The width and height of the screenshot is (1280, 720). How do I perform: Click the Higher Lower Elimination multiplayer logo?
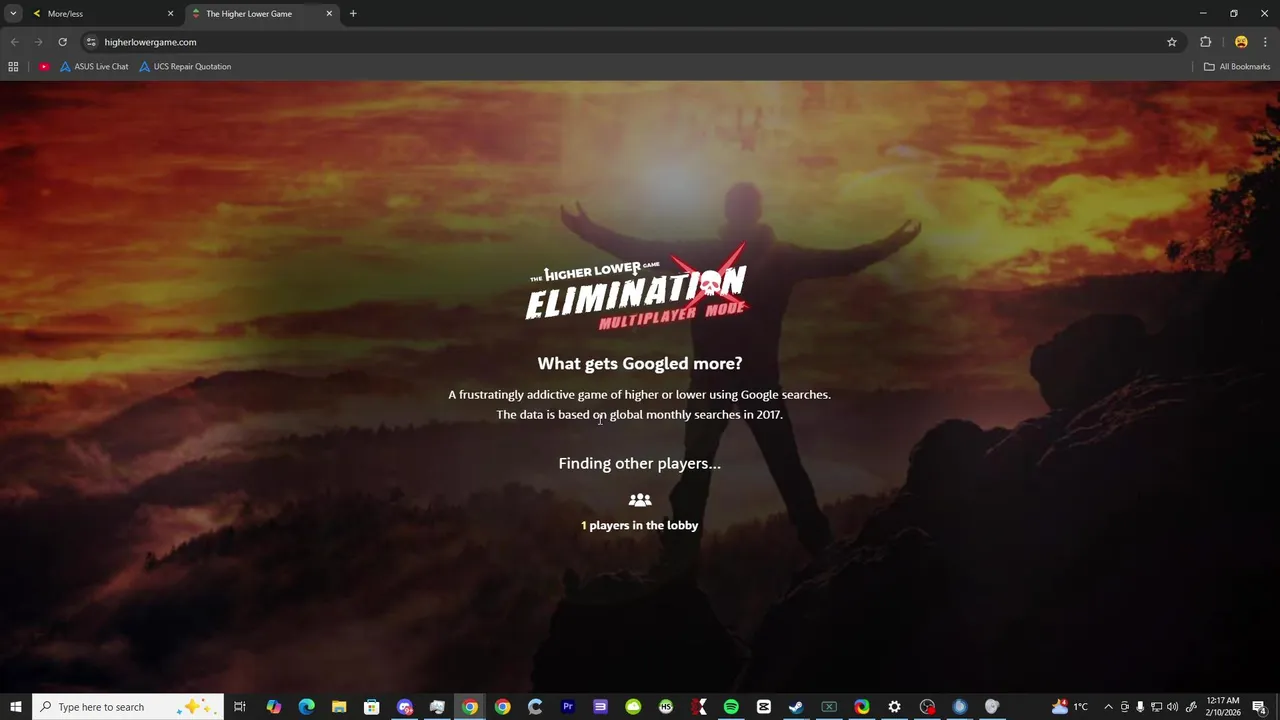click(x=637, y=287)
